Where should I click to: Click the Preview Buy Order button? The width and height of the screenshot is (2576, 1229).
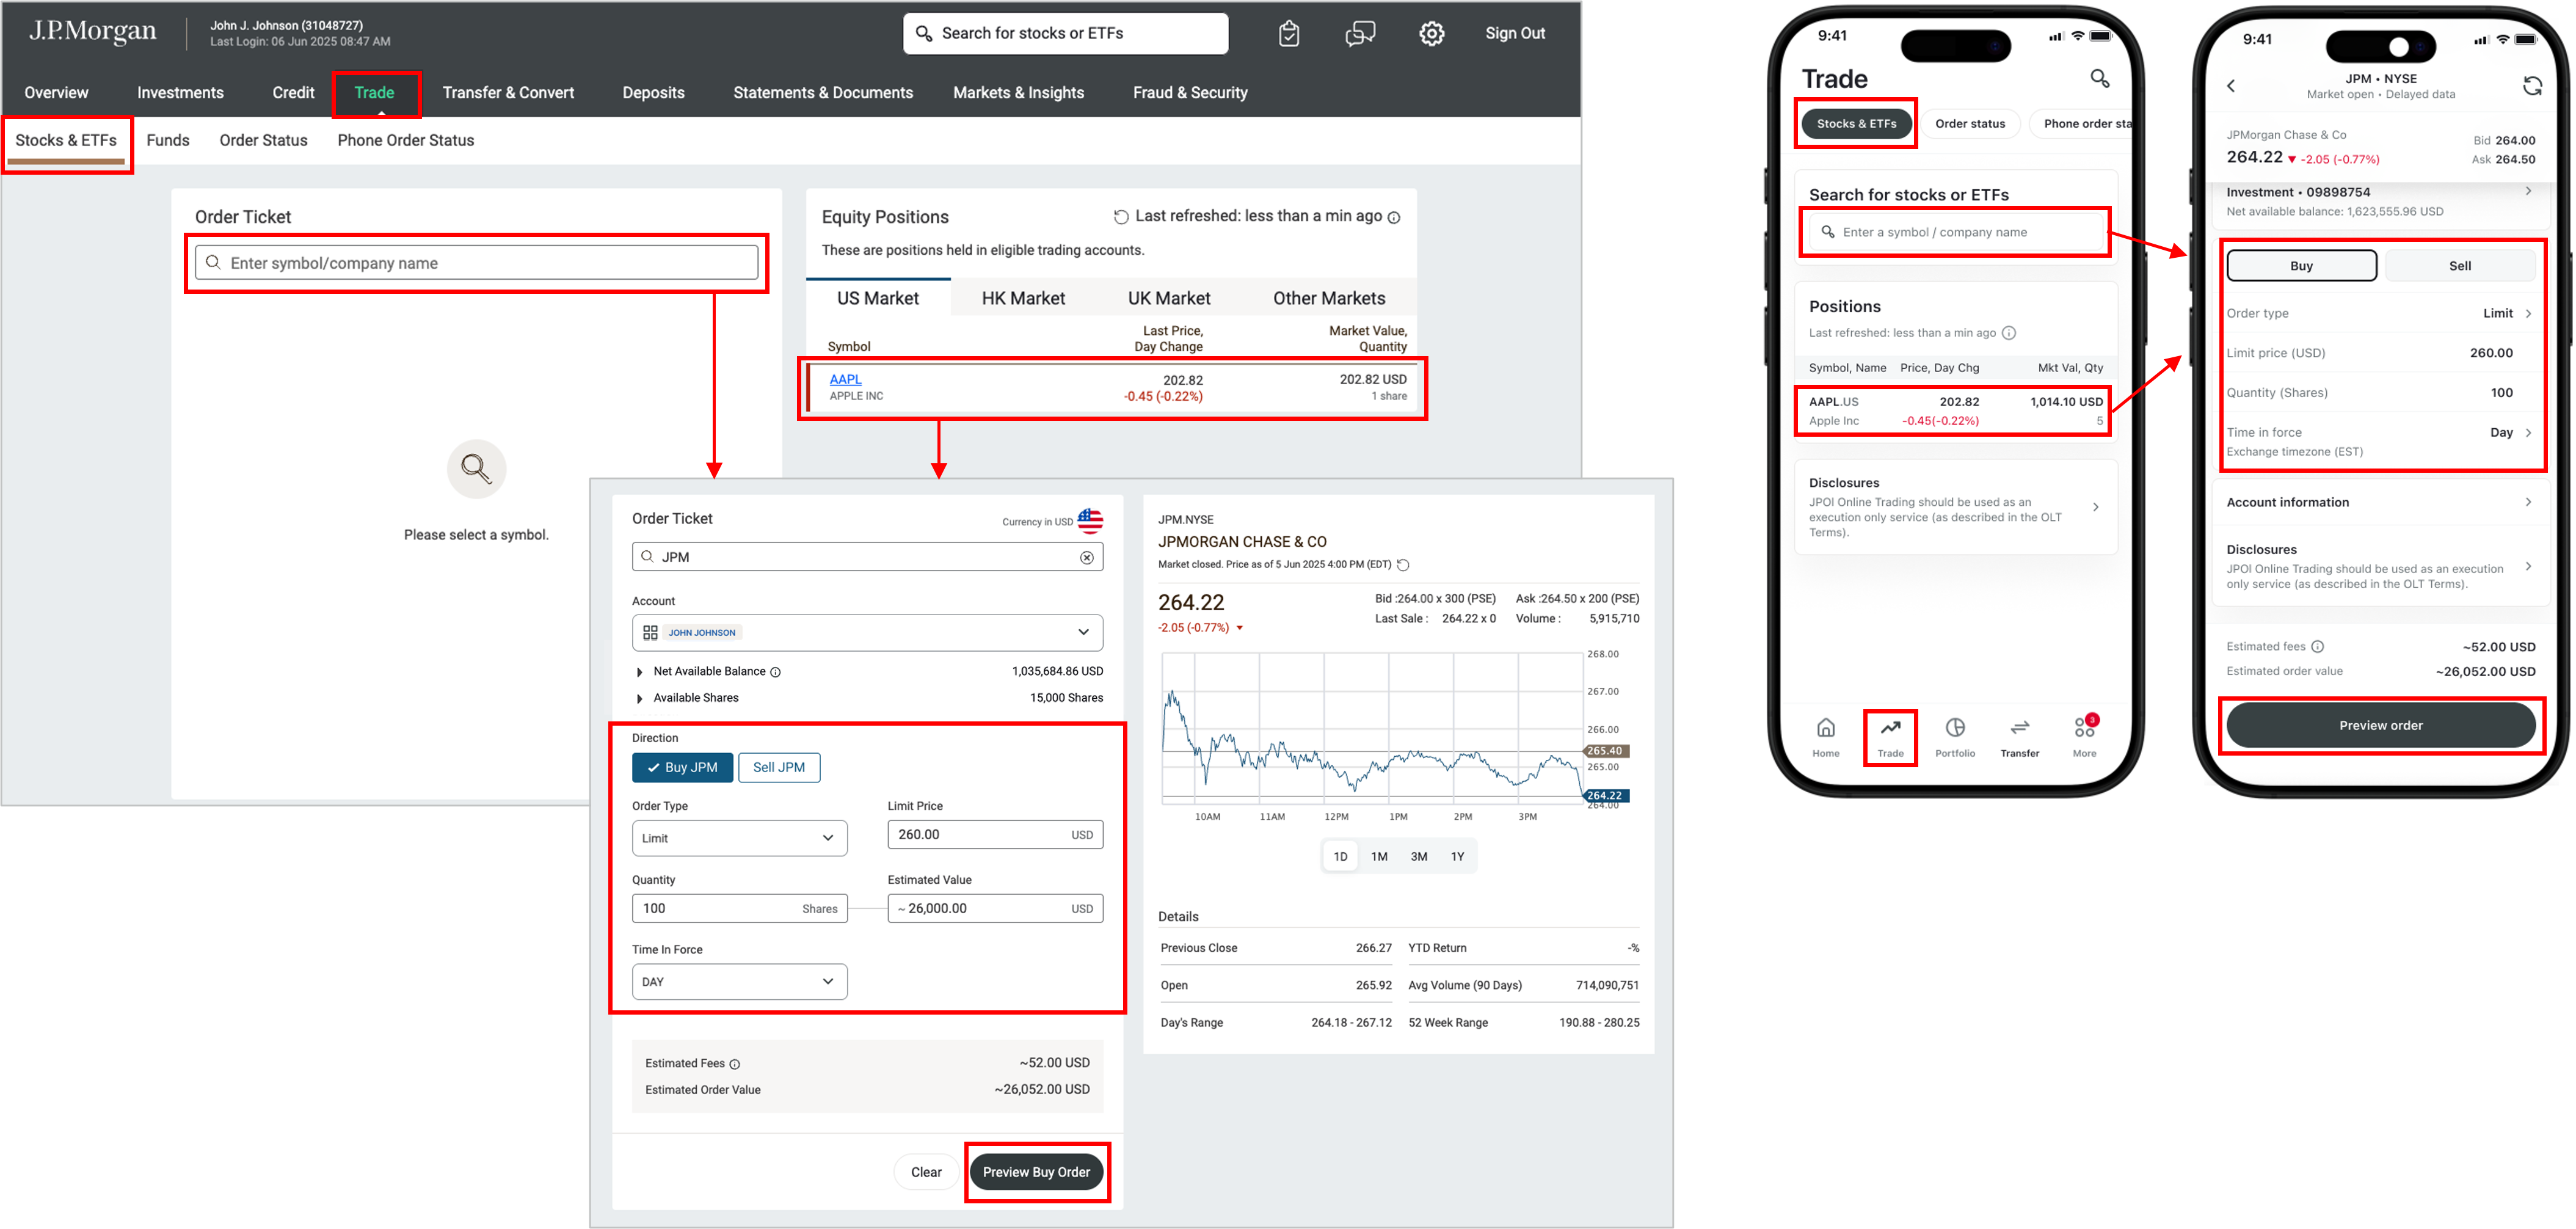(1036, 1172)
